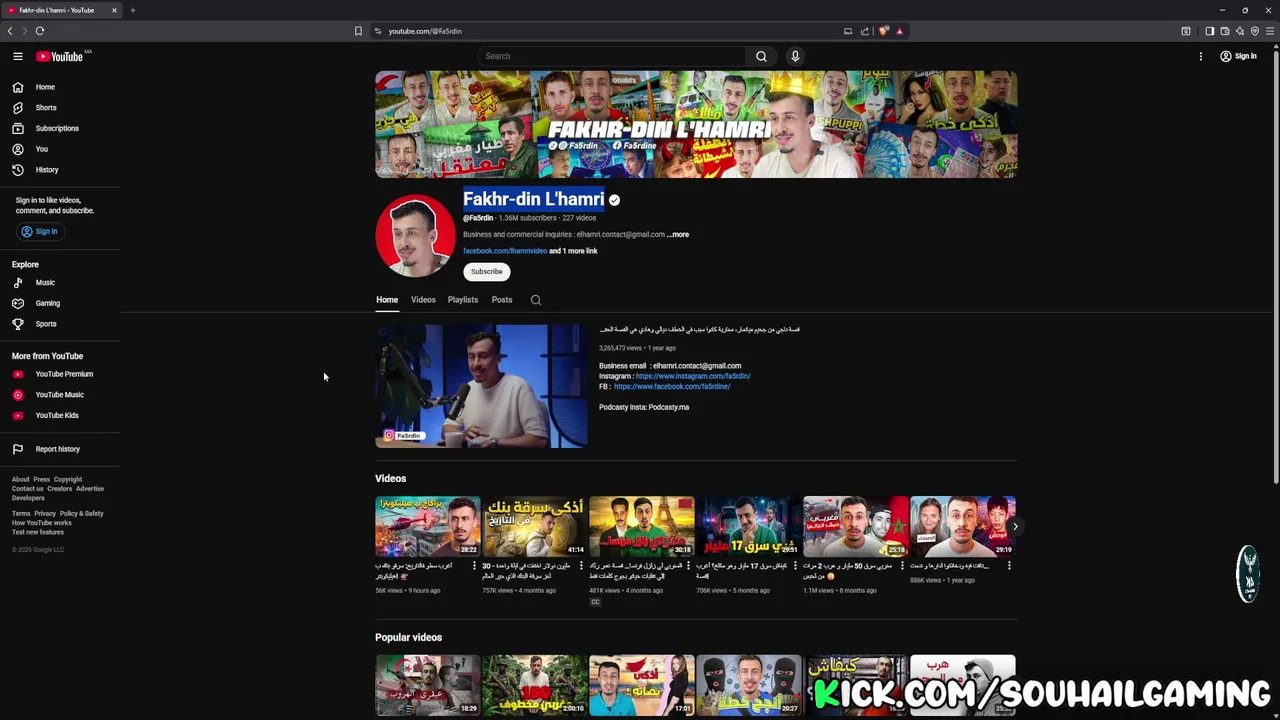Click the Brave Rewards triangle icon
1280x720 pixels.
[x=899, y=31]
